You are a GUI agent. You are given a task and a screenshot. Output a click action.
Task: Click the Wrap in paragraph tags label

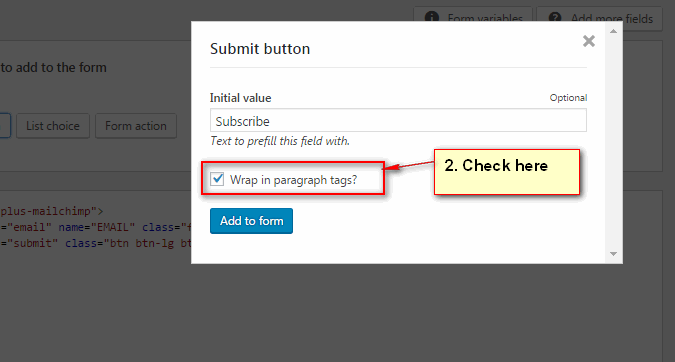click(293, 180)
